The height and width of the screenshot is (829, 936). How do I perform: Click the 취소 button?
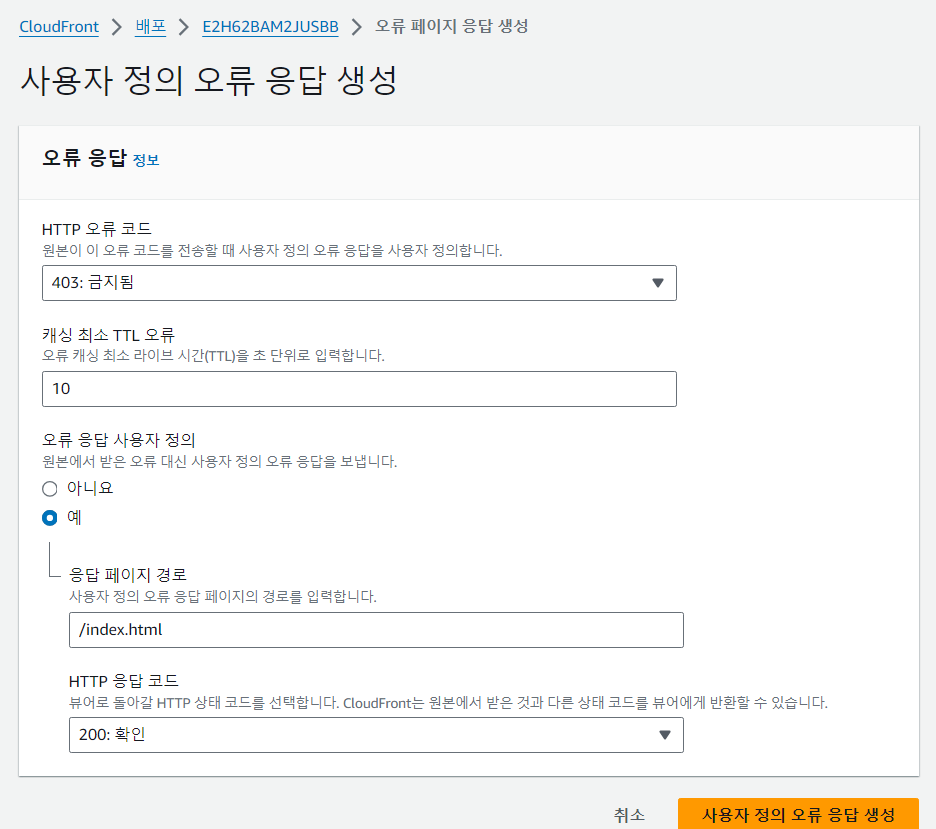(x=629, y=815)
